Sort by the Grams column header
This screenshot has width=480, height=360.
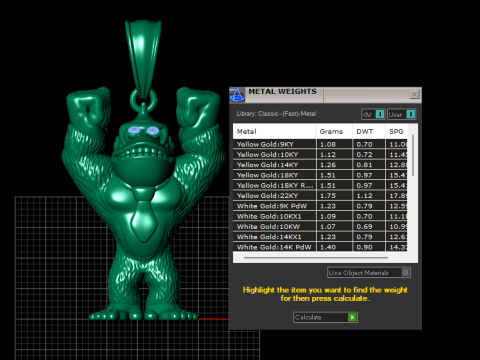[334, 131]
